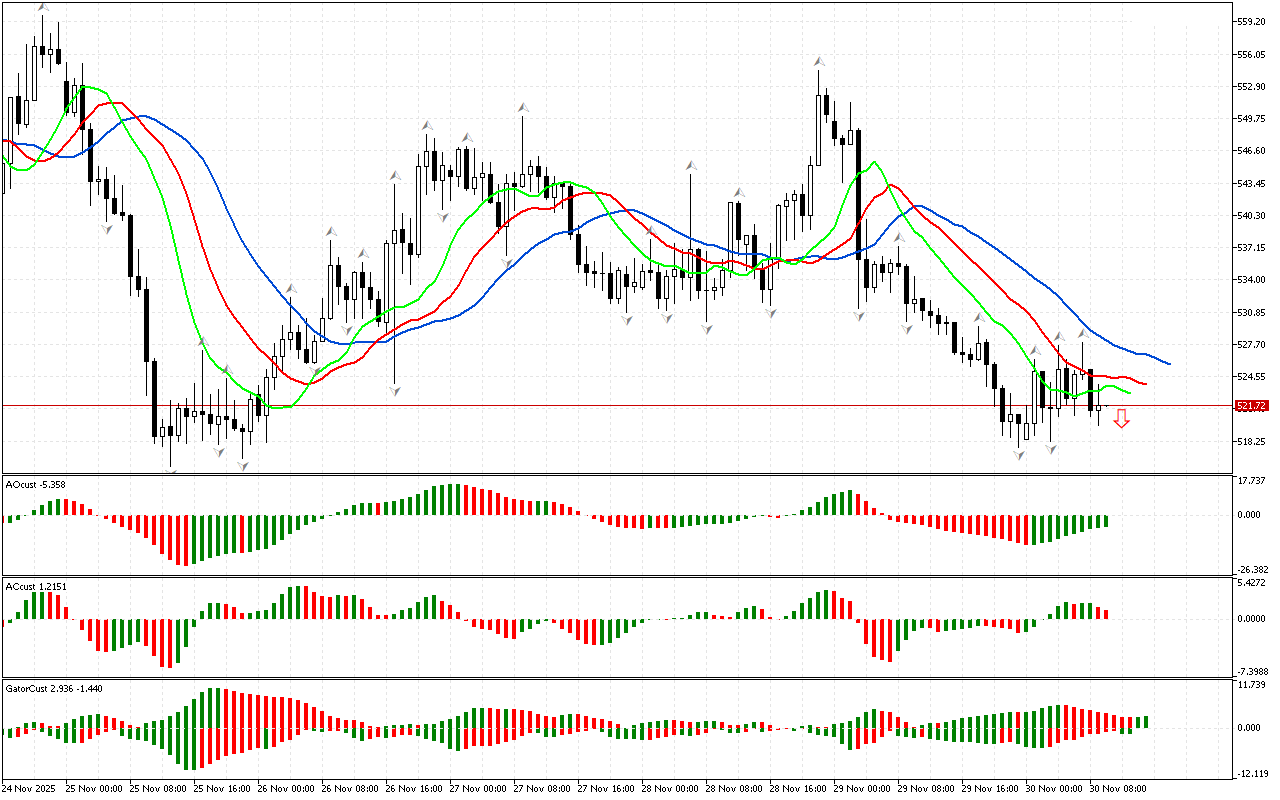Screen dimensions: 1280x800
Task: Click the 30 Nov 08:00 time label
Action: tap(1118, 788)
